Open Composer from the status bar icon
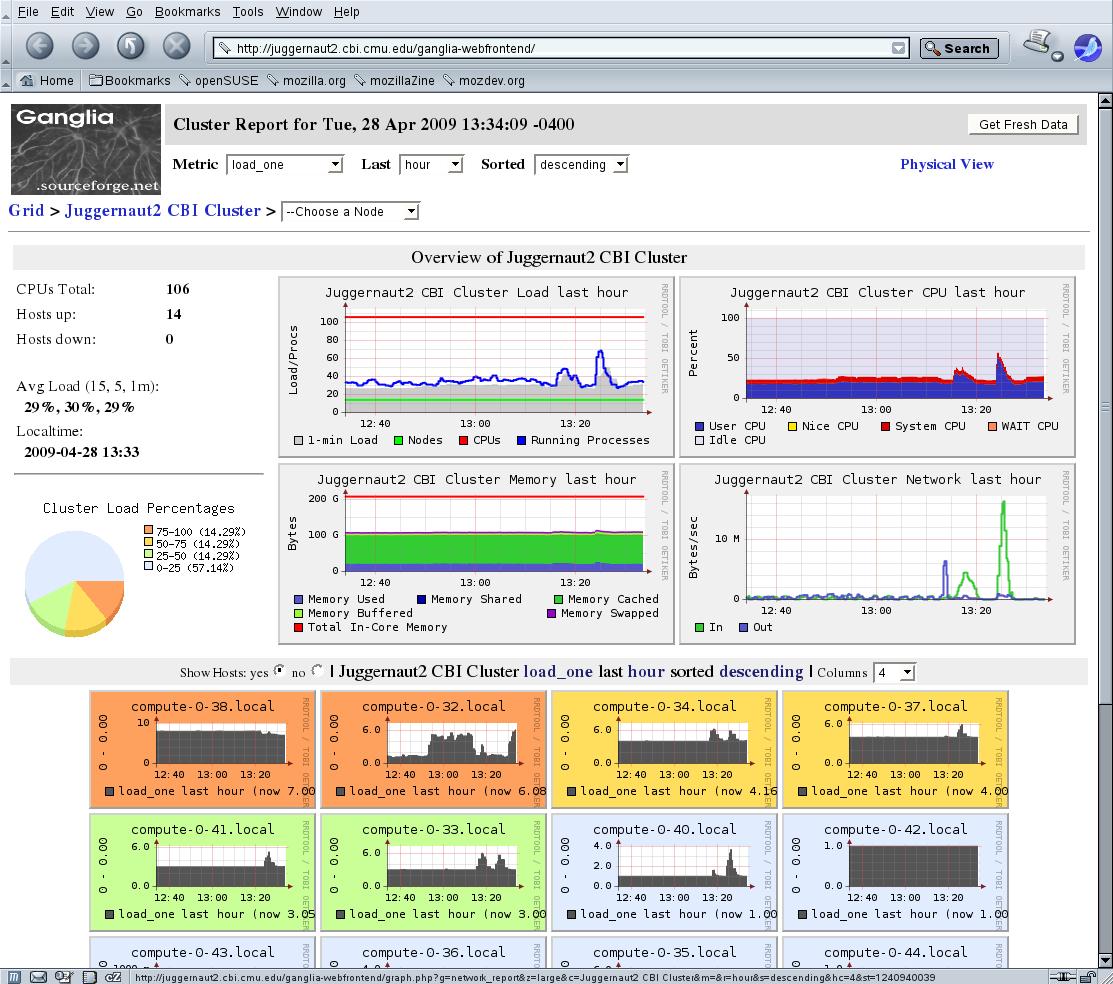Image resolution: width=1113 pixels, height=984 pixels. (64, 977)
